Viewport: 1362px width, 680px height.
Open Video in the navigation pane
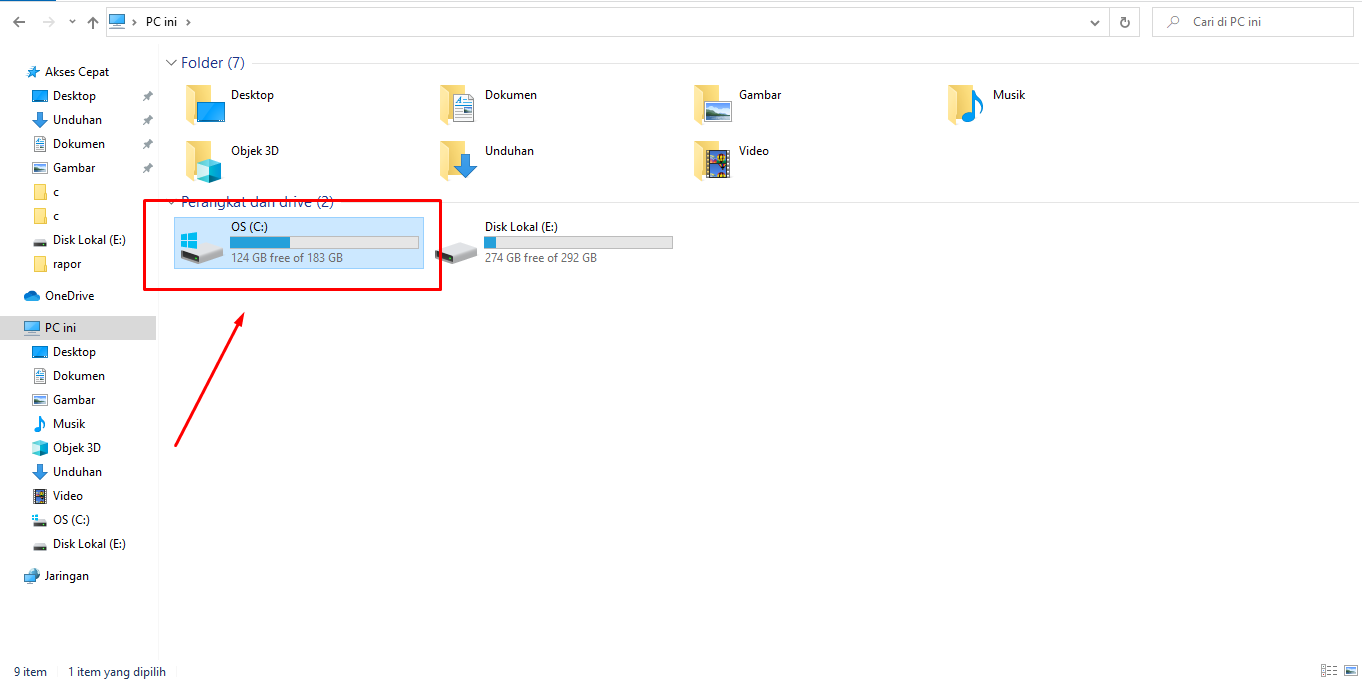[x=68, y=496]
